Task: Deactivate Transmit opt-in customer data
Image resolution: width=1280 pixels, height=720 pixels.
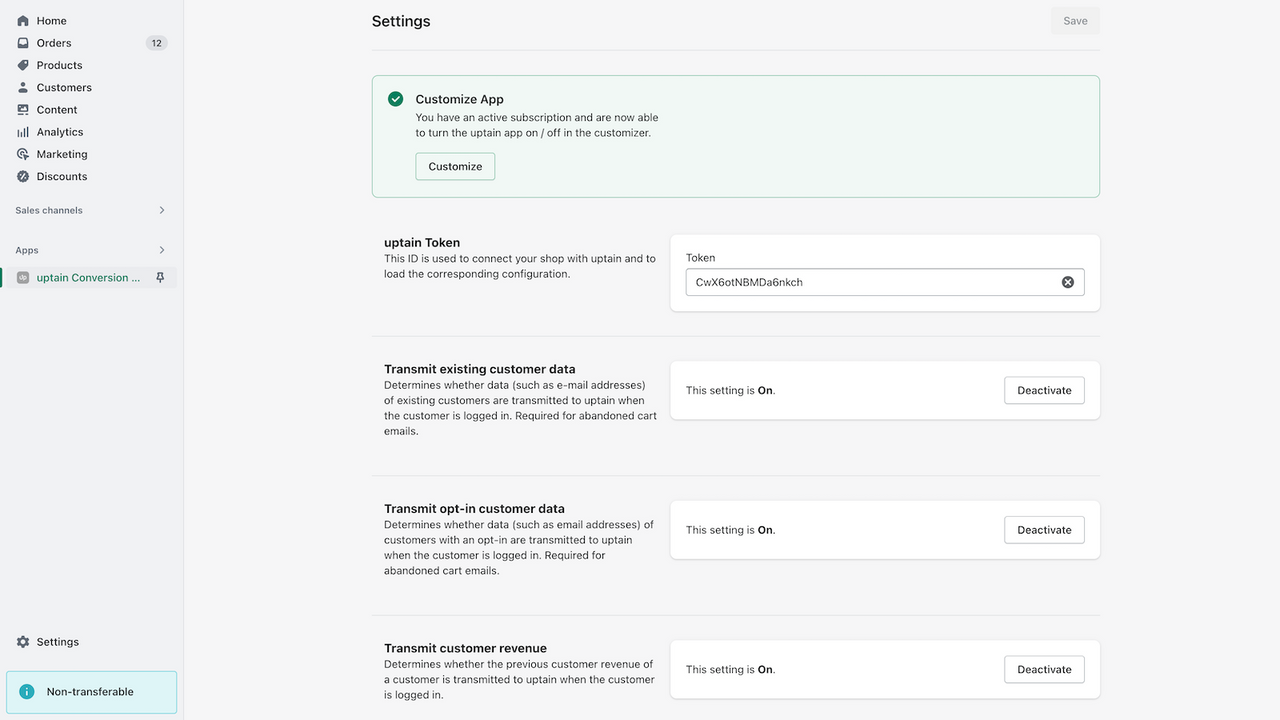Action: [1044, 530]
